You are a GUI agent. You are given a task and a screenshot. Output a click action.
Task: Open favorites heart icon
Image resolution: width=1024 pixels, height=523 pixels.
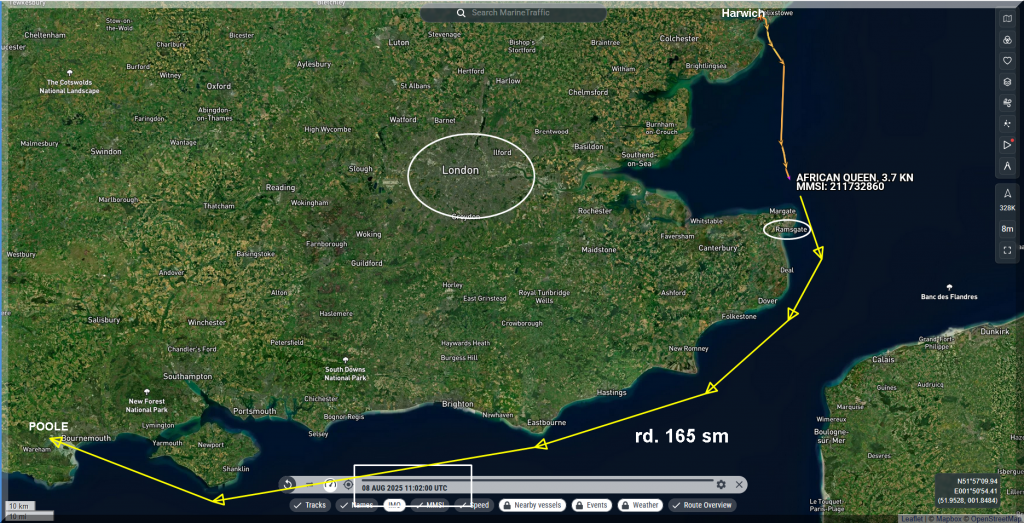pos(1007,60)
